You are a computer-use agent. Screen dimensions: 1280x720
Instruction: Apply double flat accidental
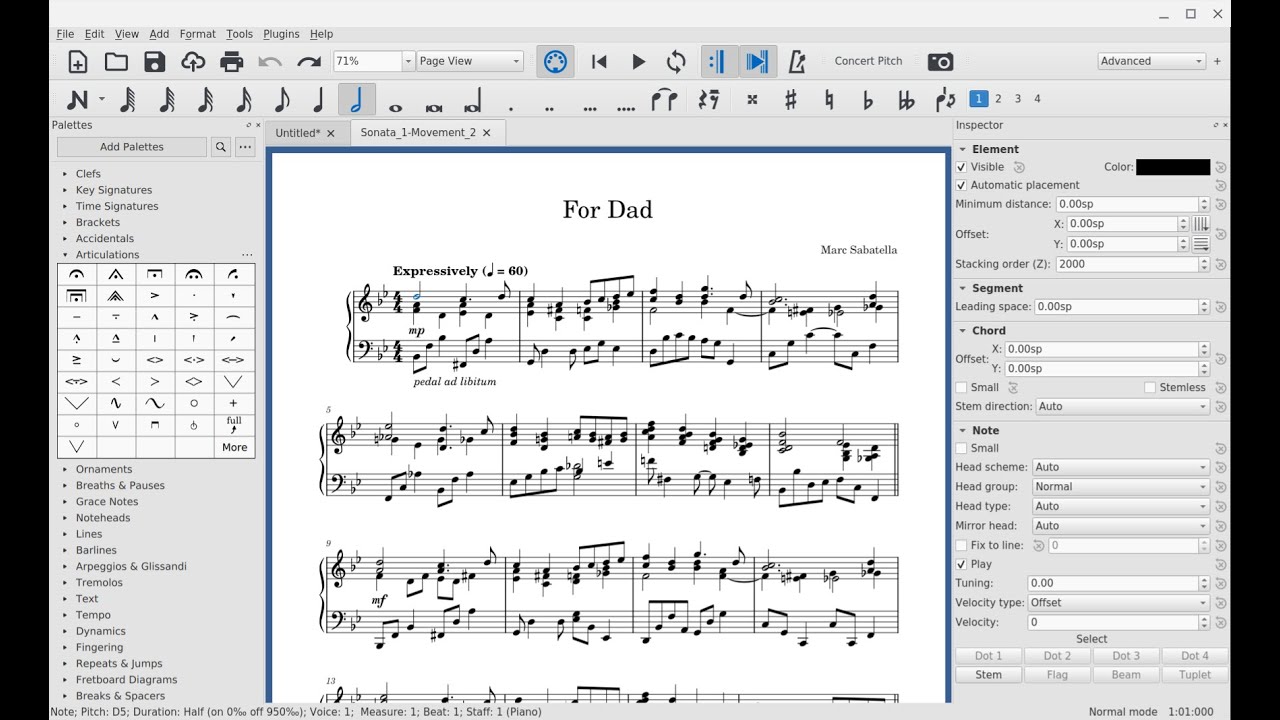tap(906, 100)
